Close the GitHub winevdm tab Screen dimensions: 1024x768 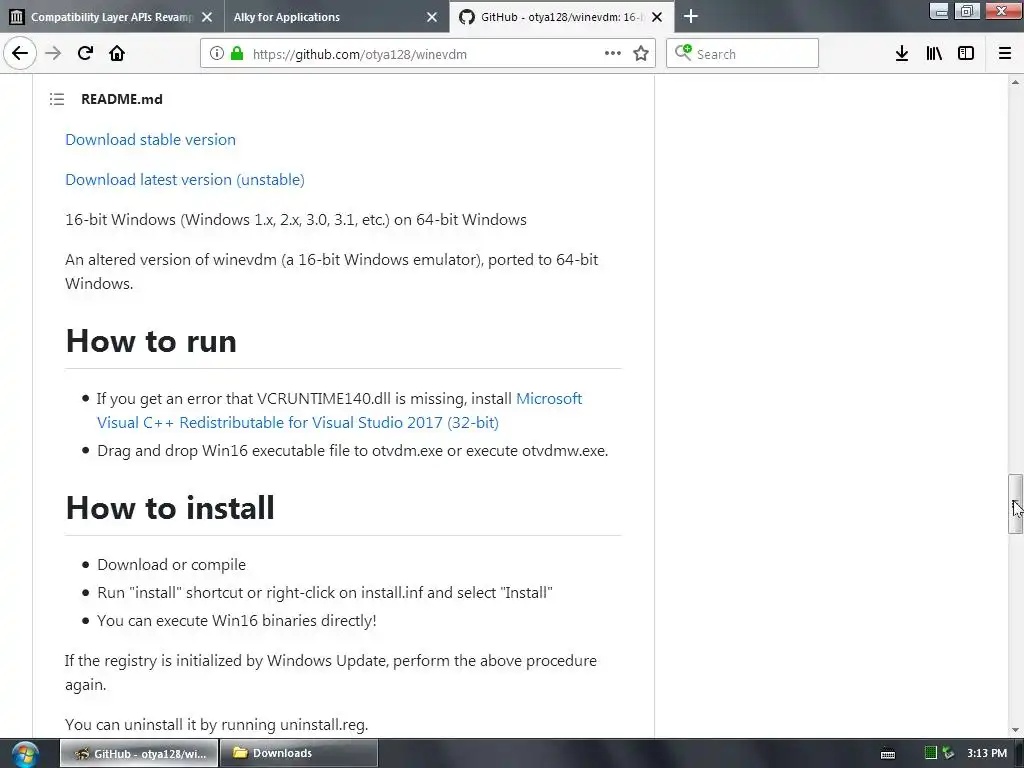coord(657,17)
